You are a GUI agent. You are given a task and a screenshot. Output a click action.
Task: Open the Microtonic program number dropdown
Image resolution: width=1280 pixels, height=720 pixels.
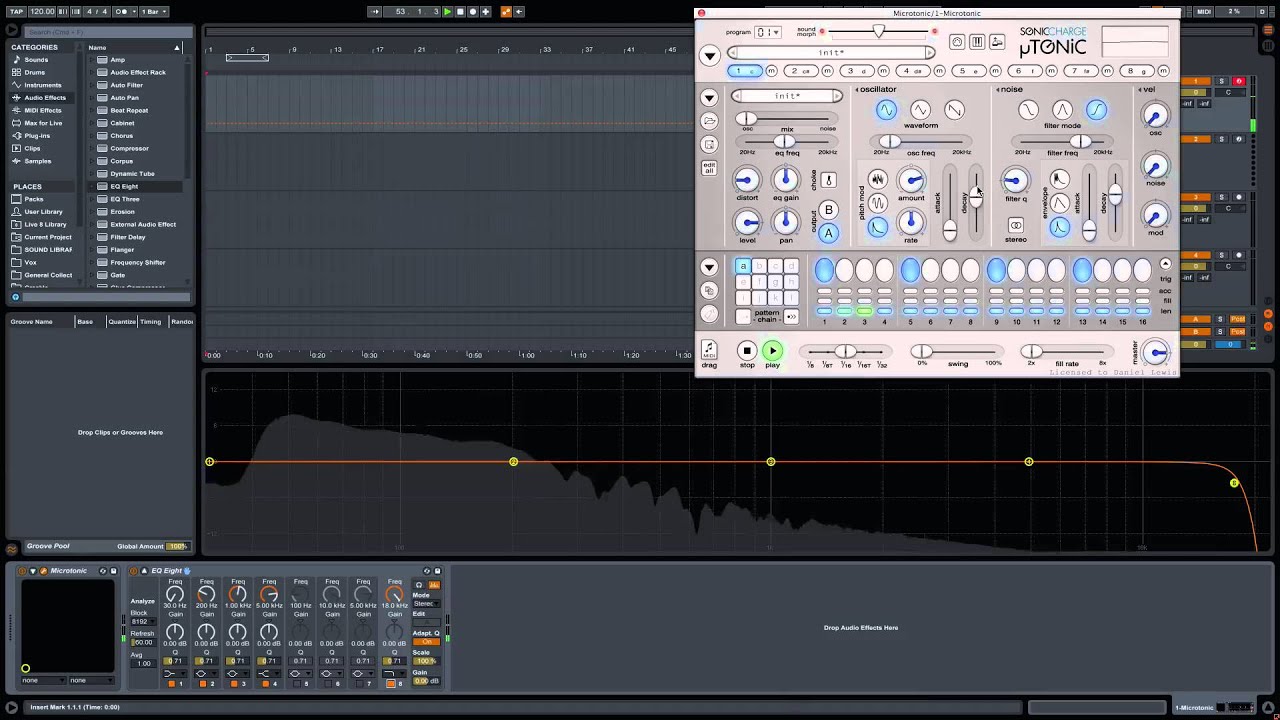pyautogui.click(x=767, y=32)
